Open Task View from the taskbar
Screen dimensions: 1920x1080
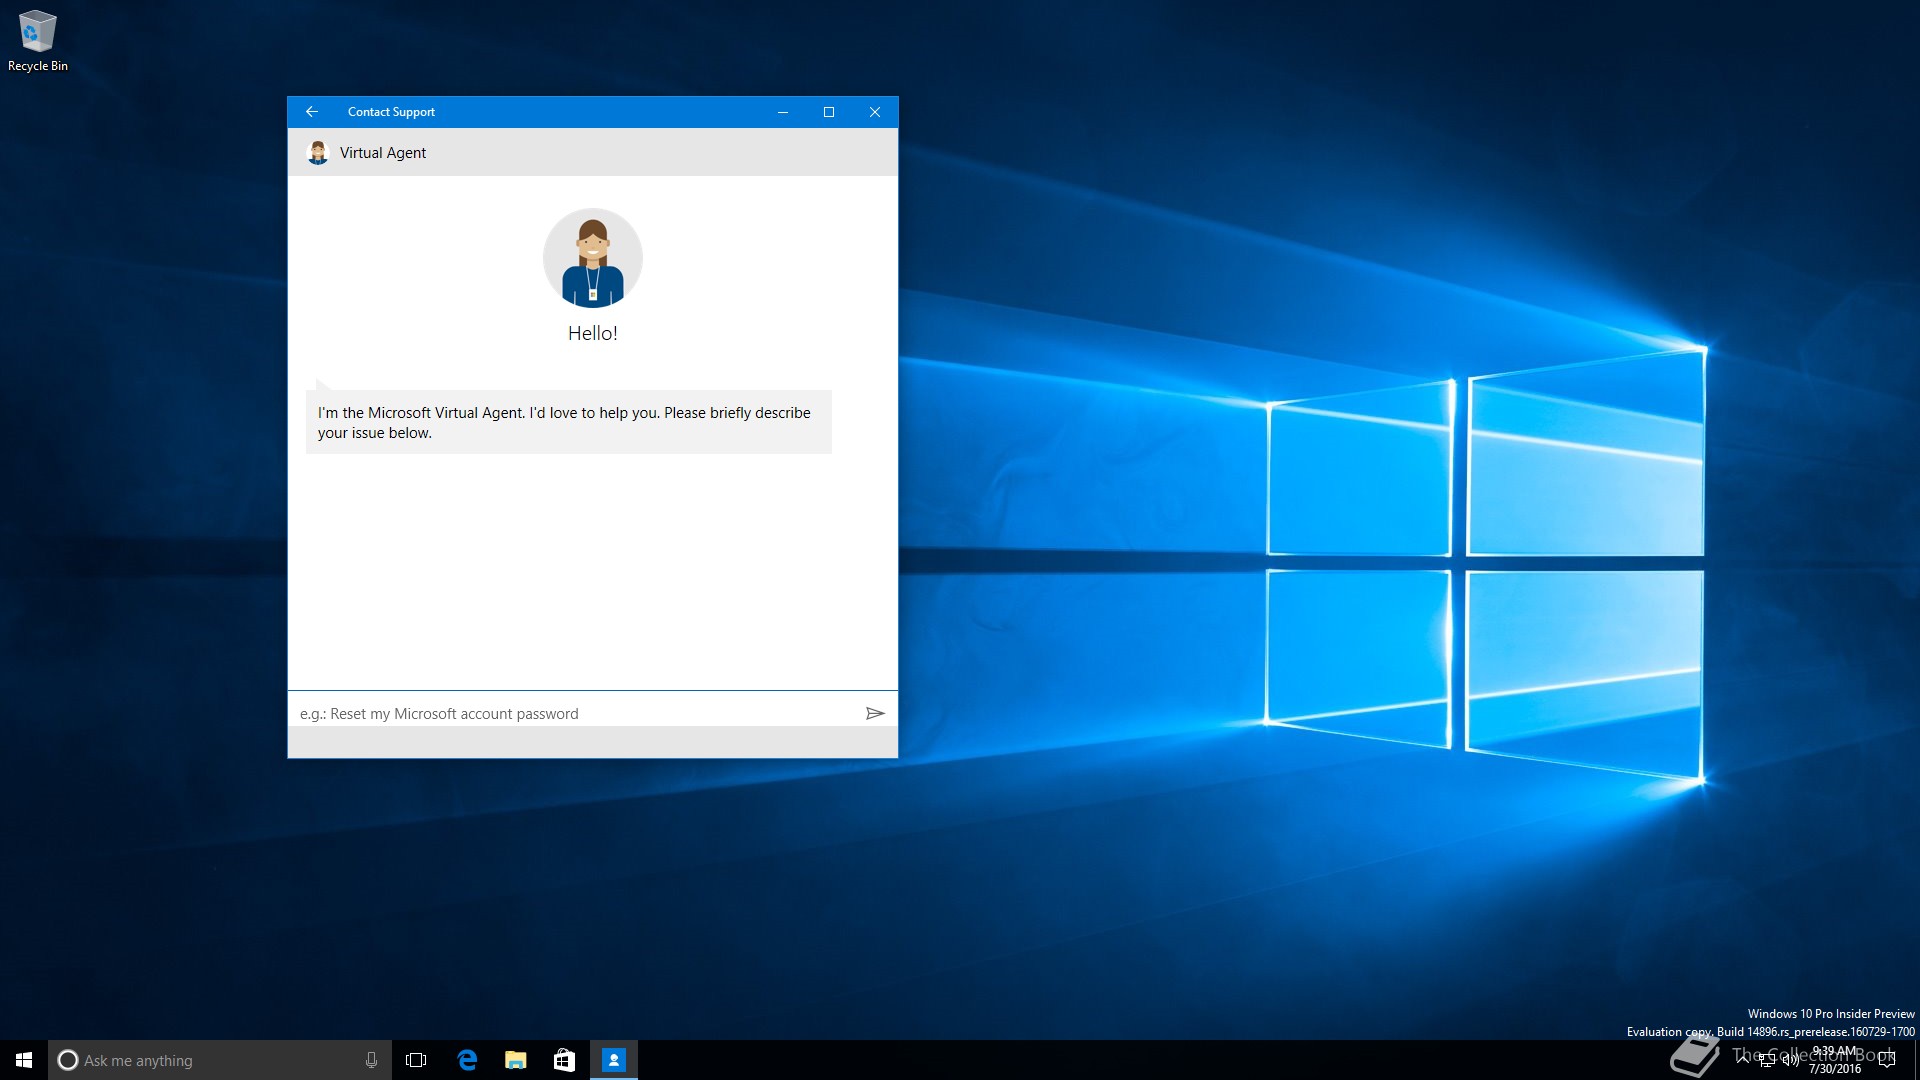click(x=416, y=1060)
